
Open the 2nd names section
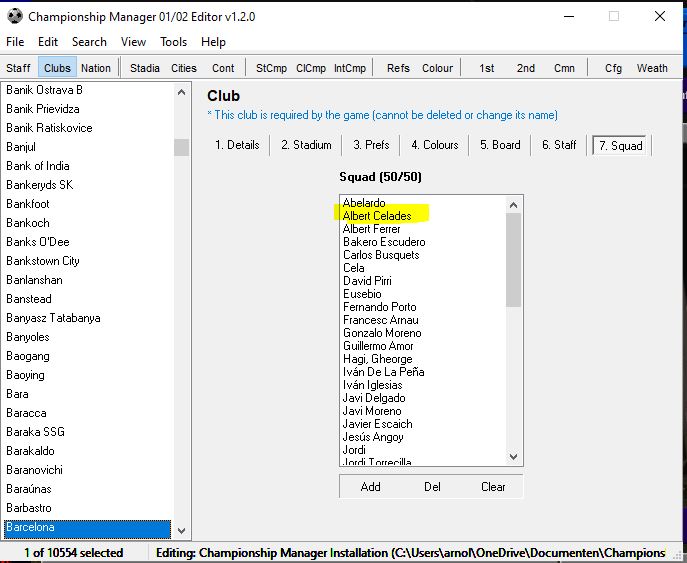point(525,68)
